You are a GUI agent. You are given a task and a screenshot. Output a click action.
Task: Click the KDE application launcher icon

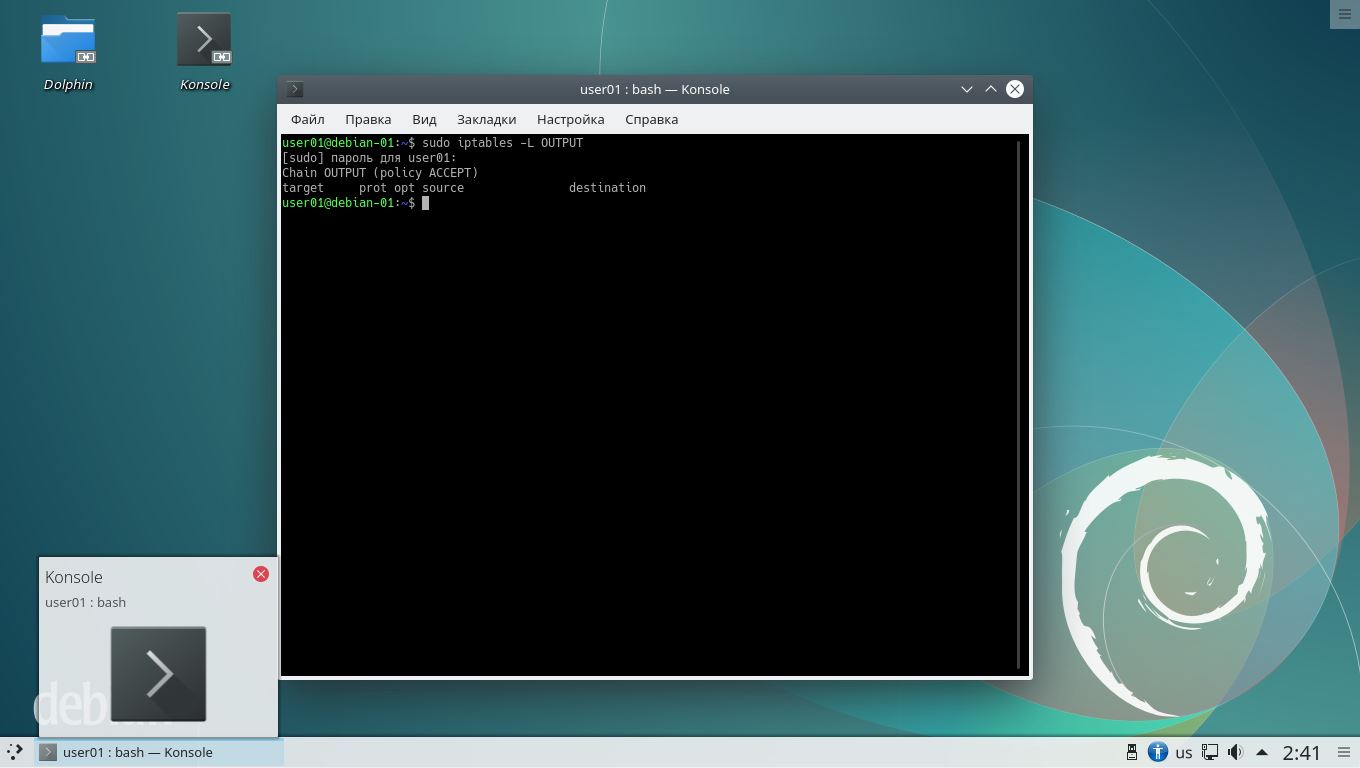15,752
